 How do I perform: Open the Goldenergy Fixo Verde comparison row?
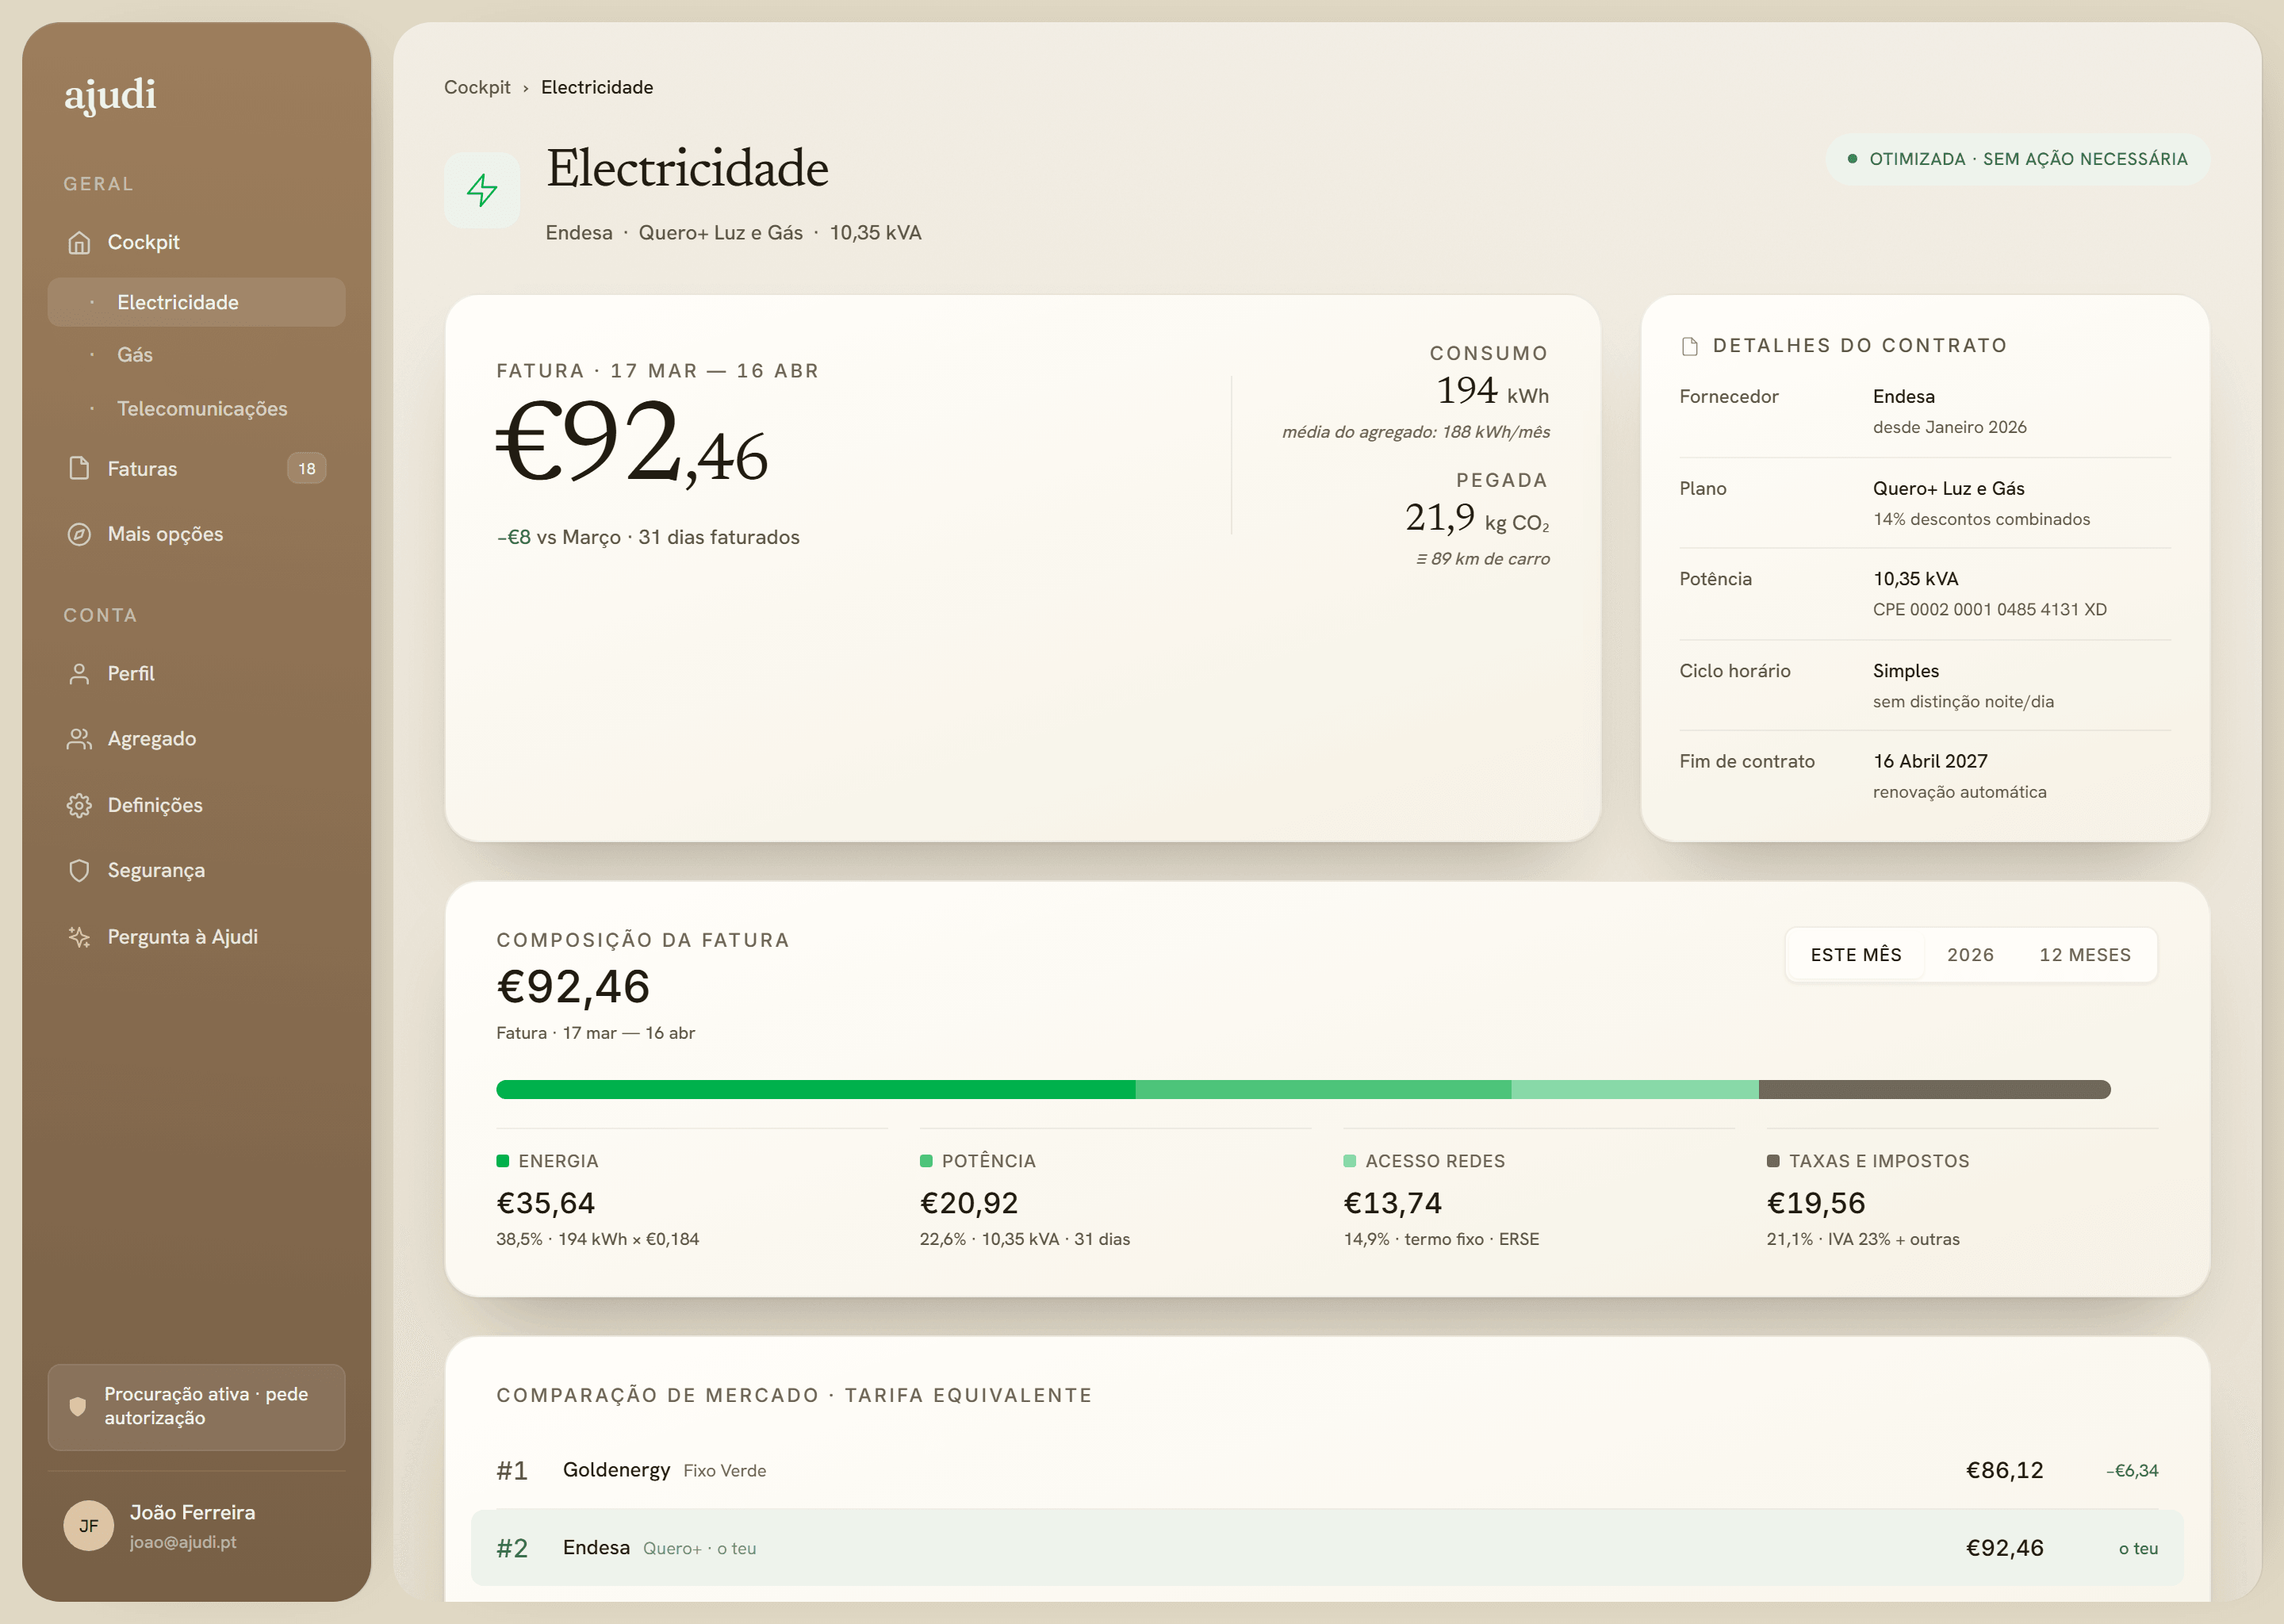1327,1470
